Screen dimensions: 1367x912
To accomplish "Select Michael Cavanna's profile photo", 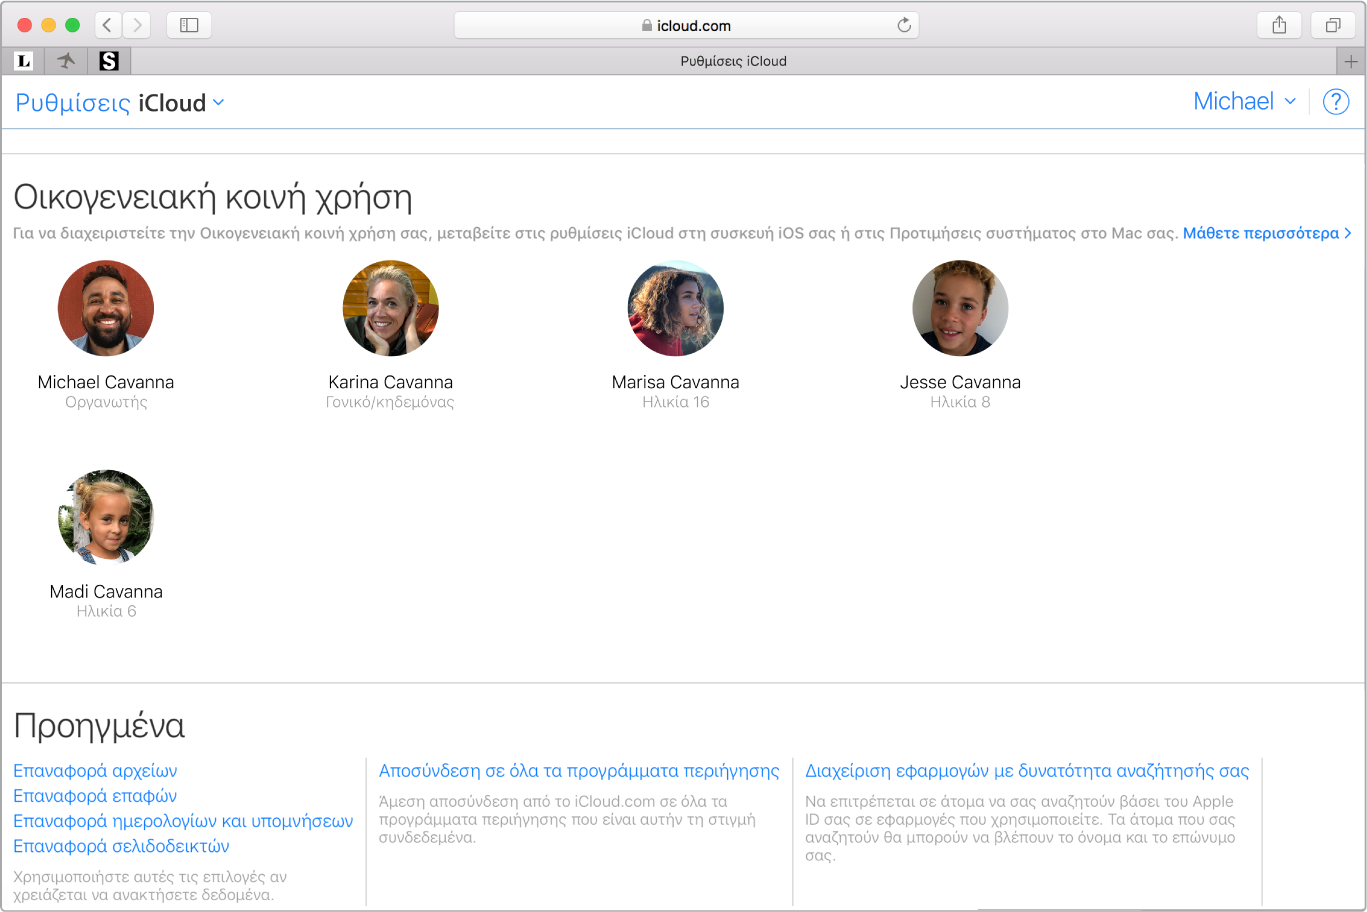I will pos(106,308).
